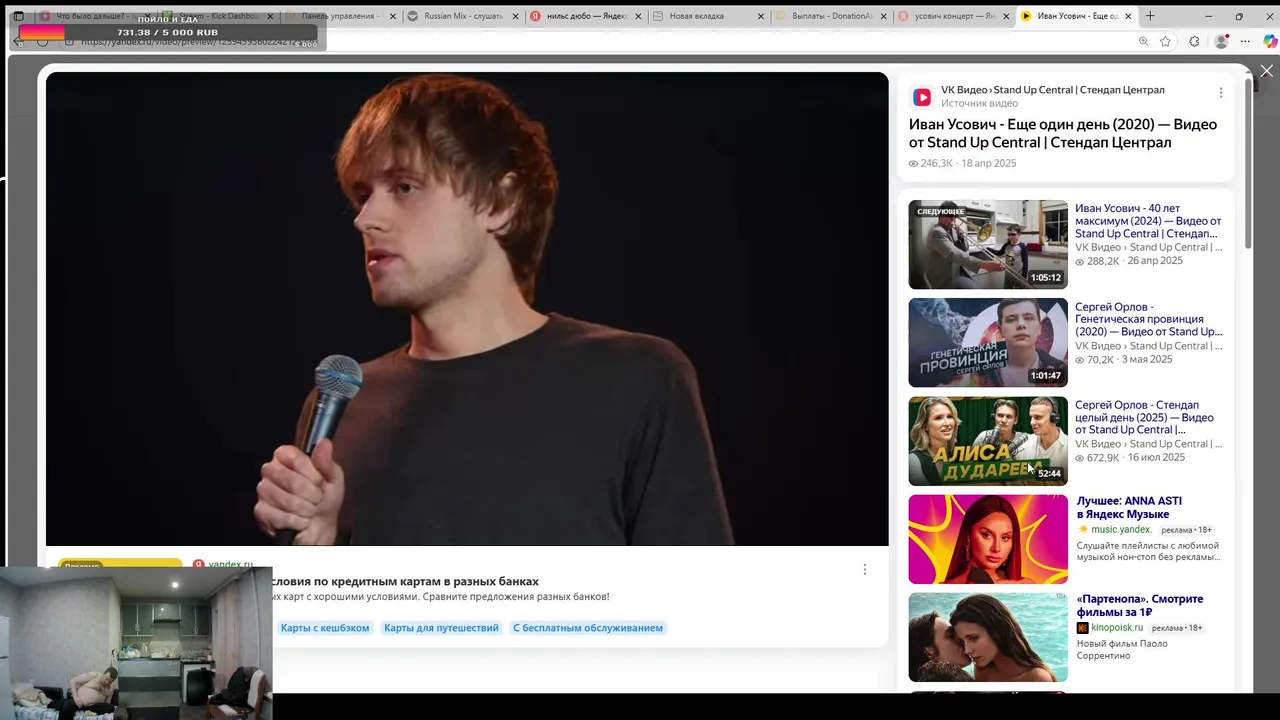Click the VK Video logo icon
The height and width of the screenshot is (720, 1280).
click(x=922, y=97)
